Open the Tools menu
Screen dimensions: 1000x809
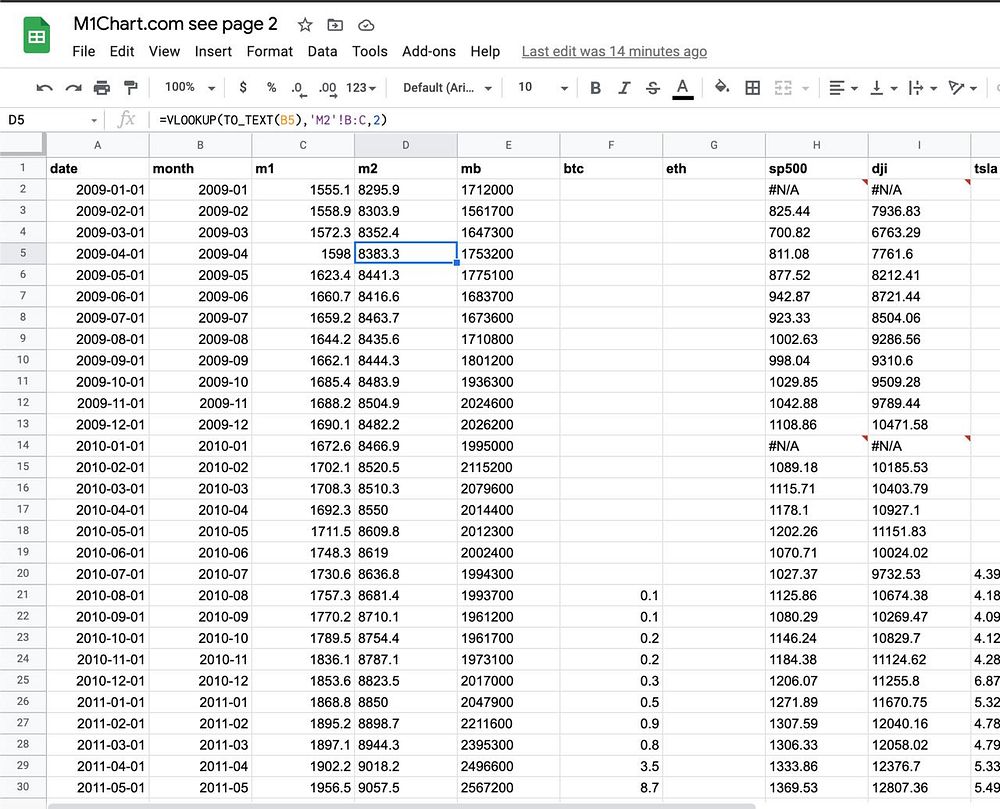(370, 51)
